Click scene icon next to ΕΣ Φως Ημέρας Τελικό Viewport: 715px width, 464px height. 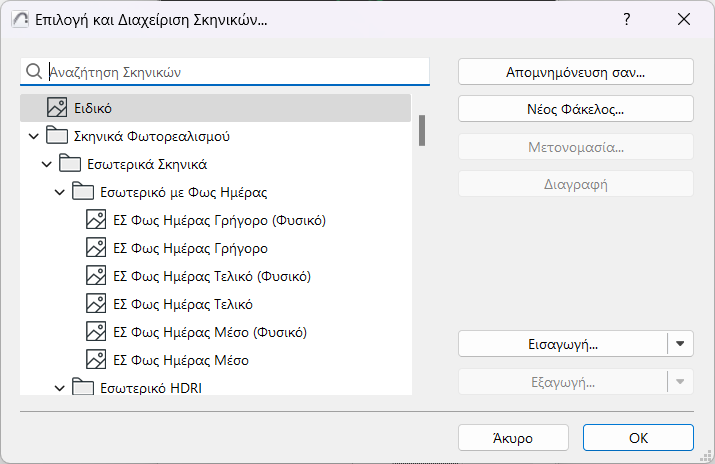96,304
